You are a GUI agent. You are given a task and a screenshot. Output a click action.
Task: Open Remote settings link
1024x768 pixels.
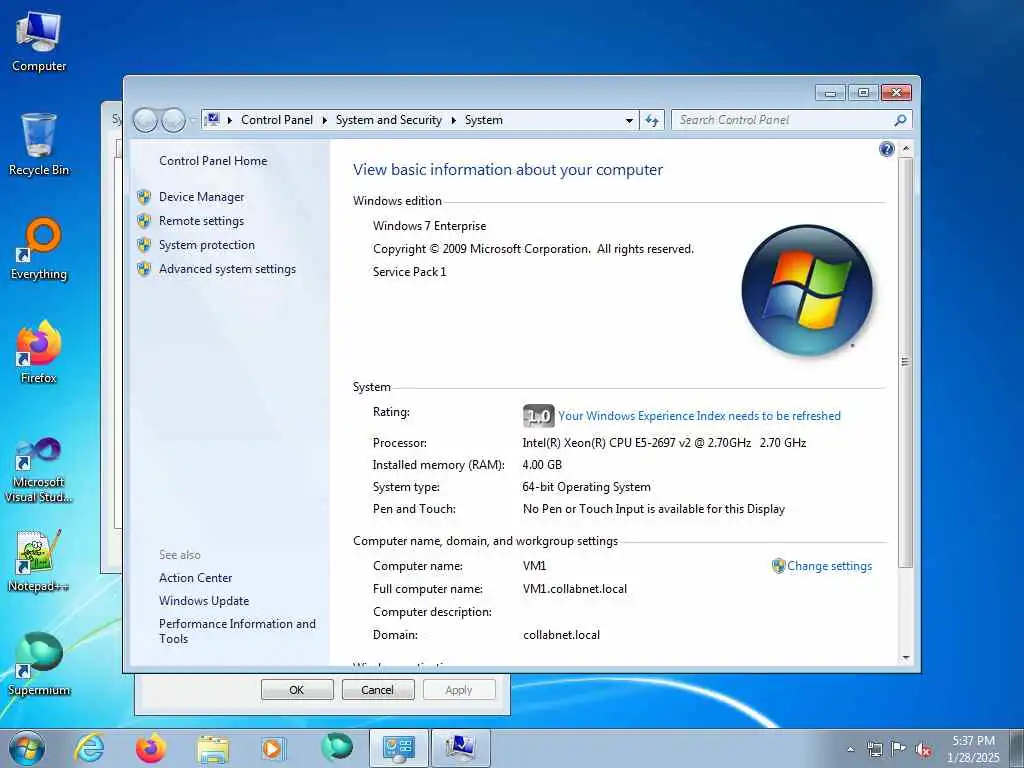click(x=201, y=221)
